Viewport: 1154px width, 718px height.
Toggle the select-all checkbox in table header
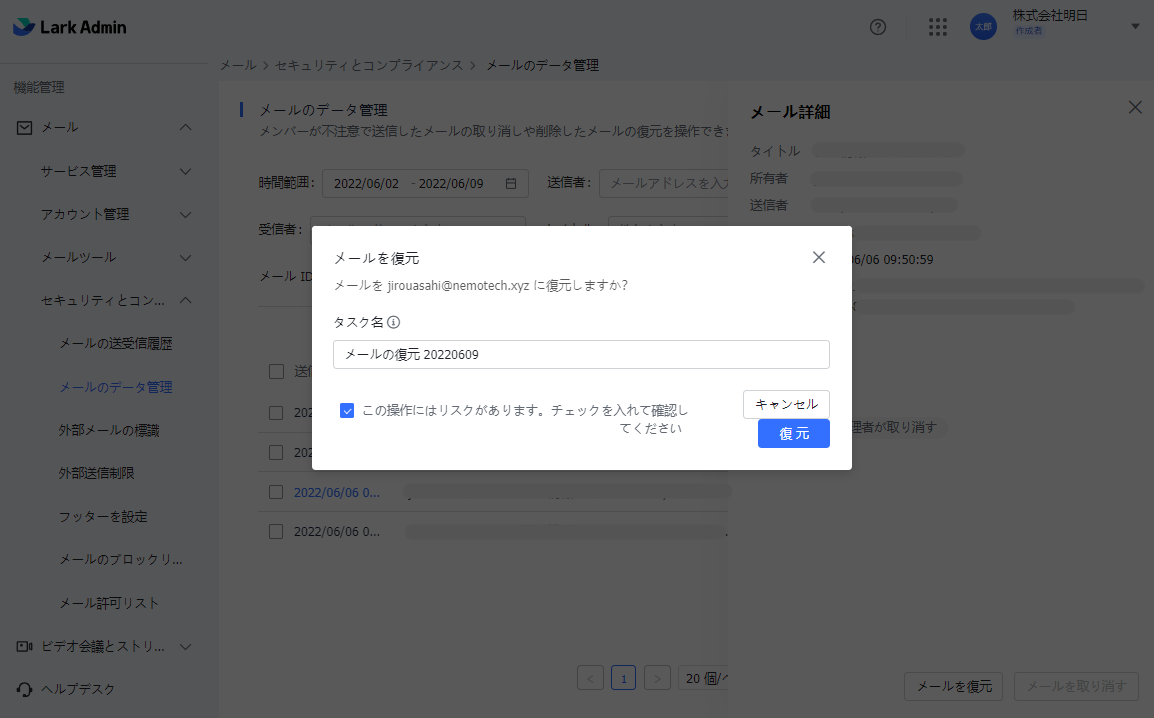tap(276, 372)
